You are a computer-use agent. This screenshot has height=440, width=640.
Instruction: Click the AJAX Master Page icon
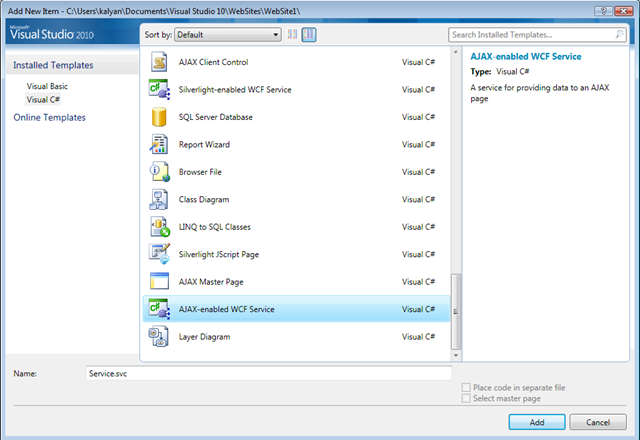point(159,282)
